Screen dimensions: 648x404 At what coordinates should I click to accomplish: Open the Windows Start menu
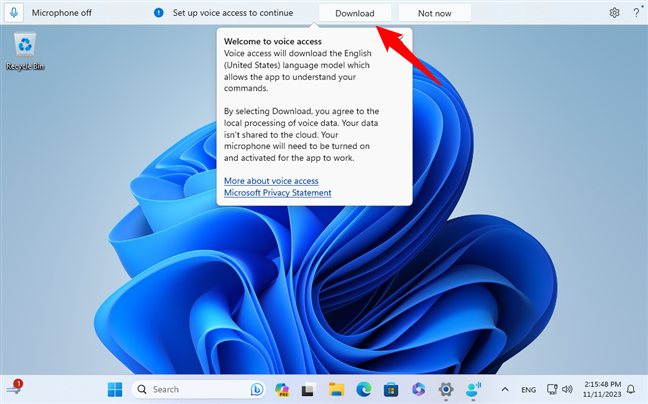pos(114,389)
